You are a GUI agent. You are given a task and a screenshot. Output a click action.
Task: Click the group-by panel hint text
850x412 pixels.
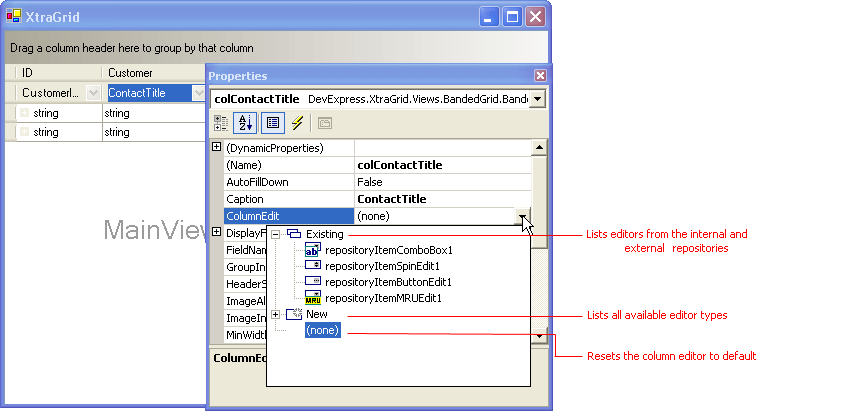pyautogui.click(x=132, y=48)
